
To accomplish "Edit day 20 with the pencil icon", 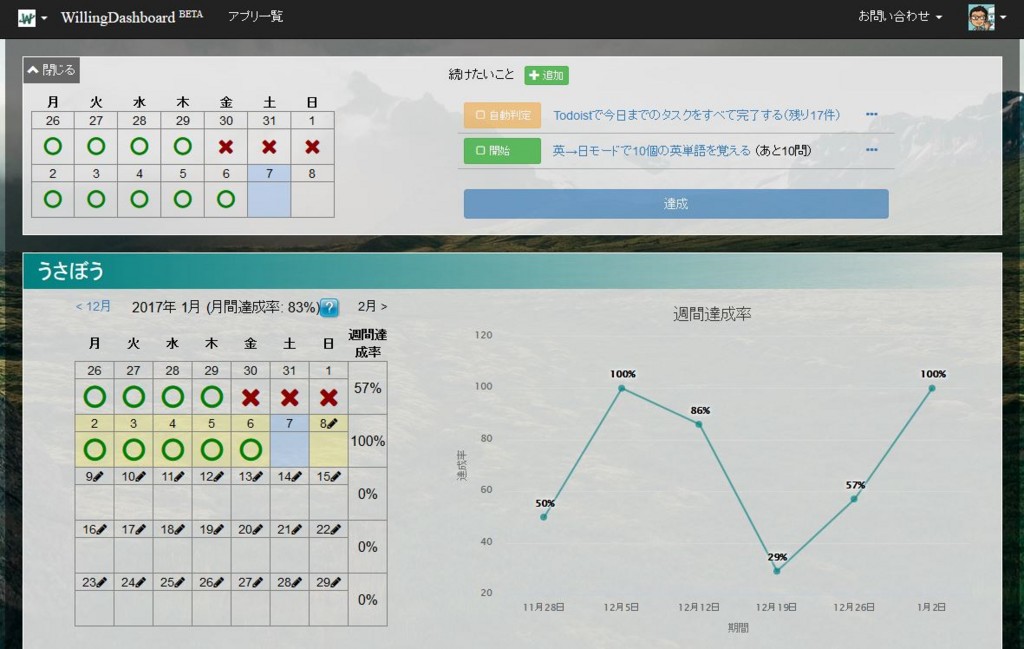I will (x=257, y=530).
